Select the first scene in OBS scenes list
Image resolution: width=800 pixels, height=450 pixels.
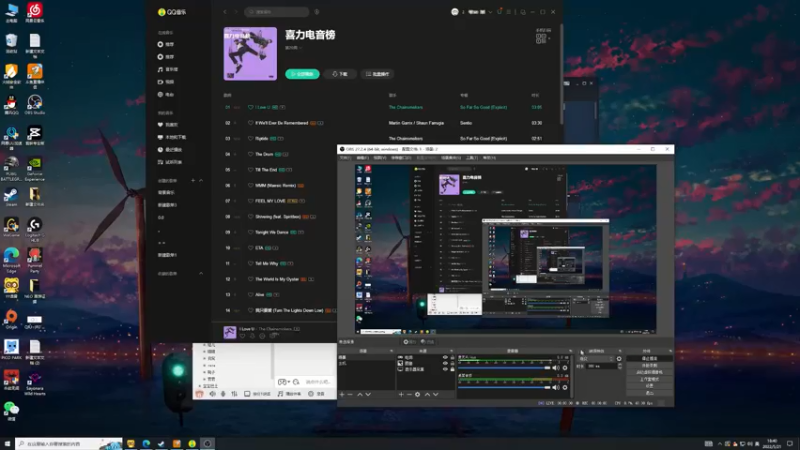click(x=366, y=358)
